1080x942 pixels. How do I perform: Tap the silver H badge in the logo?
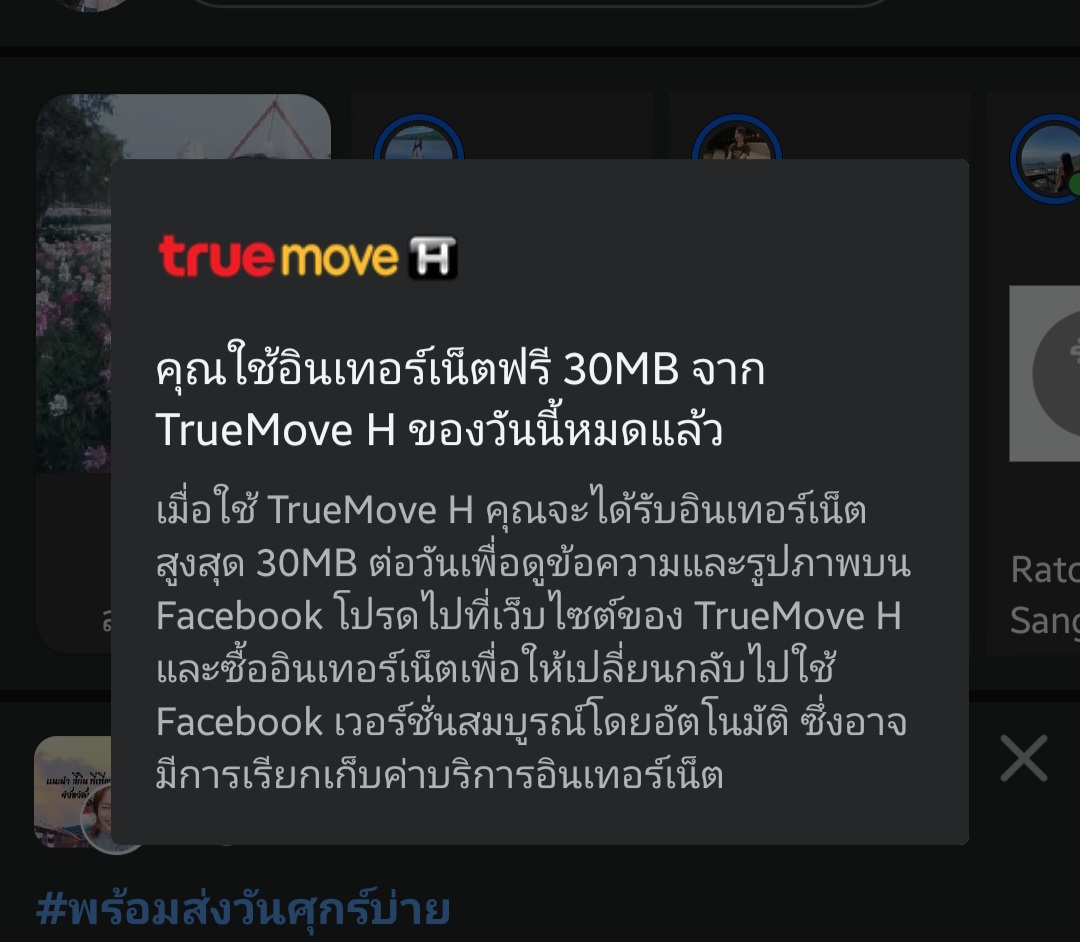[433, 258]
